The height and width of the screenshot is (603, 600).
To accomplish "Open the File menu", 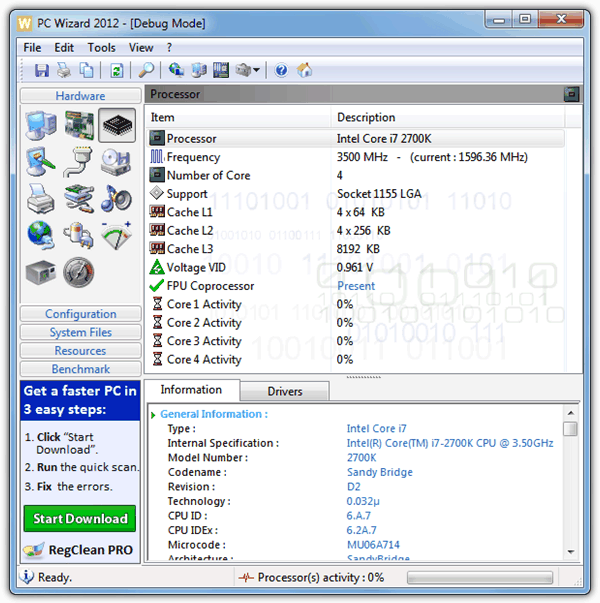I will [x=32, y=48].
